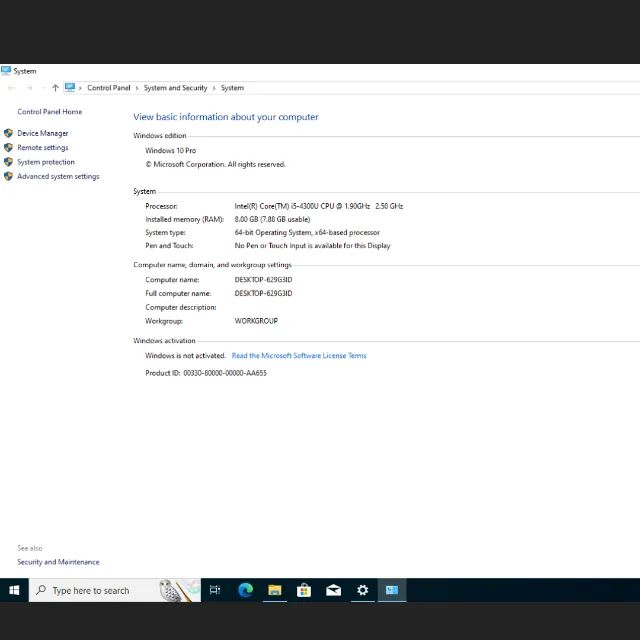Image resolution: width=640 pixels, height=640 pixels.
Task: Select the Windows 10 Pro edition text
Action: pos(171,150)
